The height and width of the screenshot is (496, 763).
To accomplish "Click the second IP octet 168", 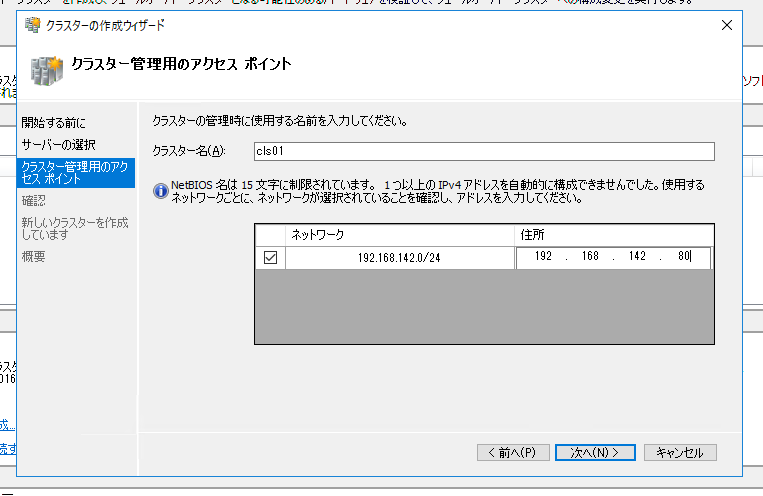I will (x=590, y=256).
